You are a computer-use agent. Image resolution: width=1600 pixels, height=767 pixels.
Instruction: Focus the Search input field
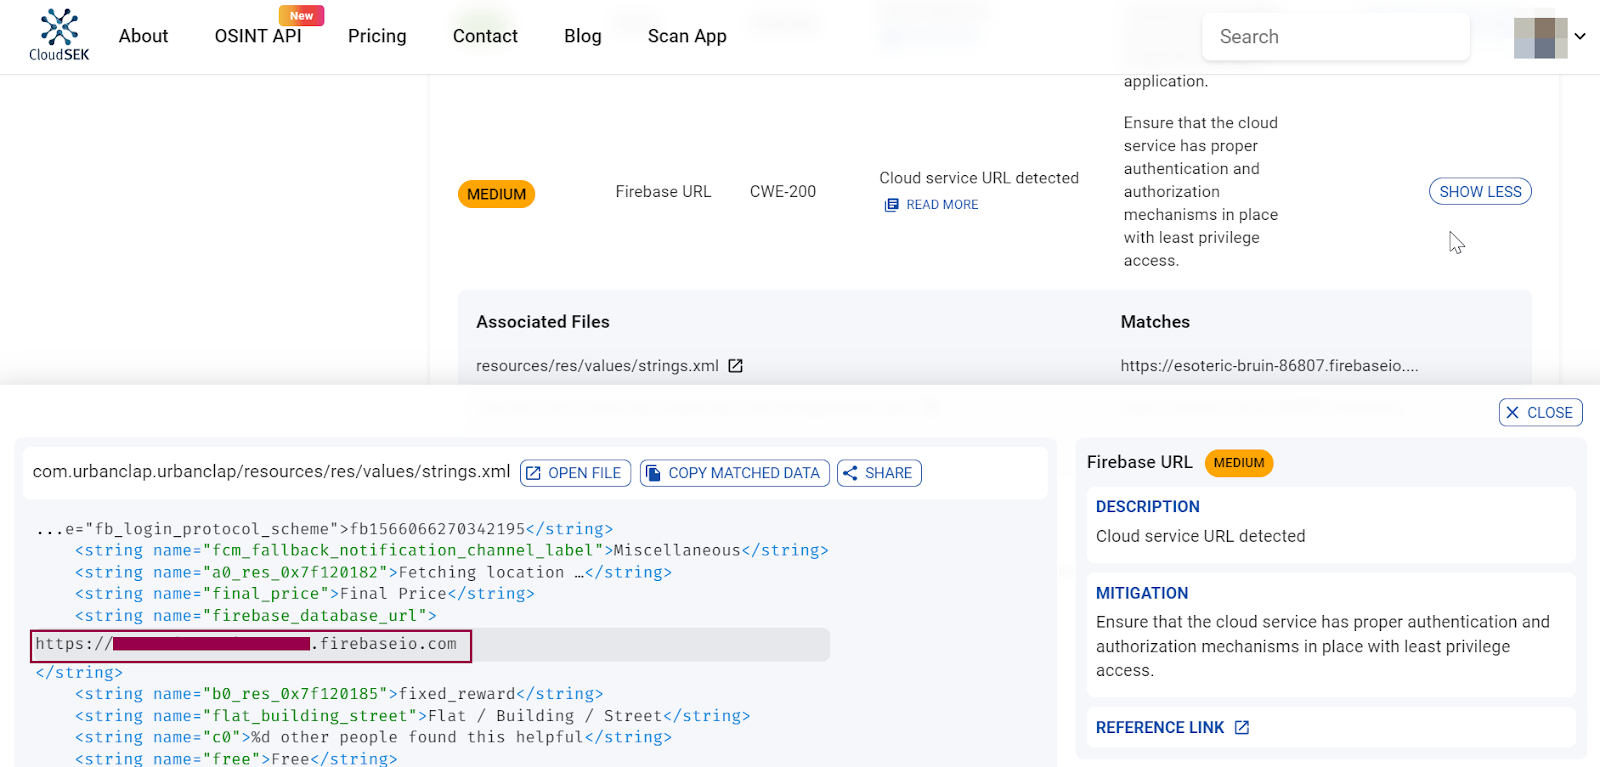click(x=1335, y=37)
